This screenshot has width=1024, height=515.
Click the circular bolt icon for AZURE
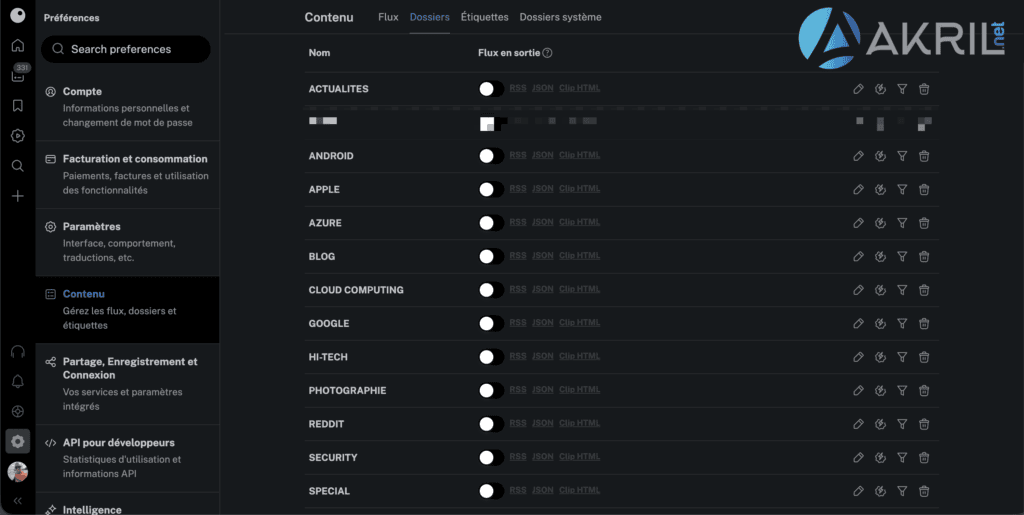tap(880, 223)
